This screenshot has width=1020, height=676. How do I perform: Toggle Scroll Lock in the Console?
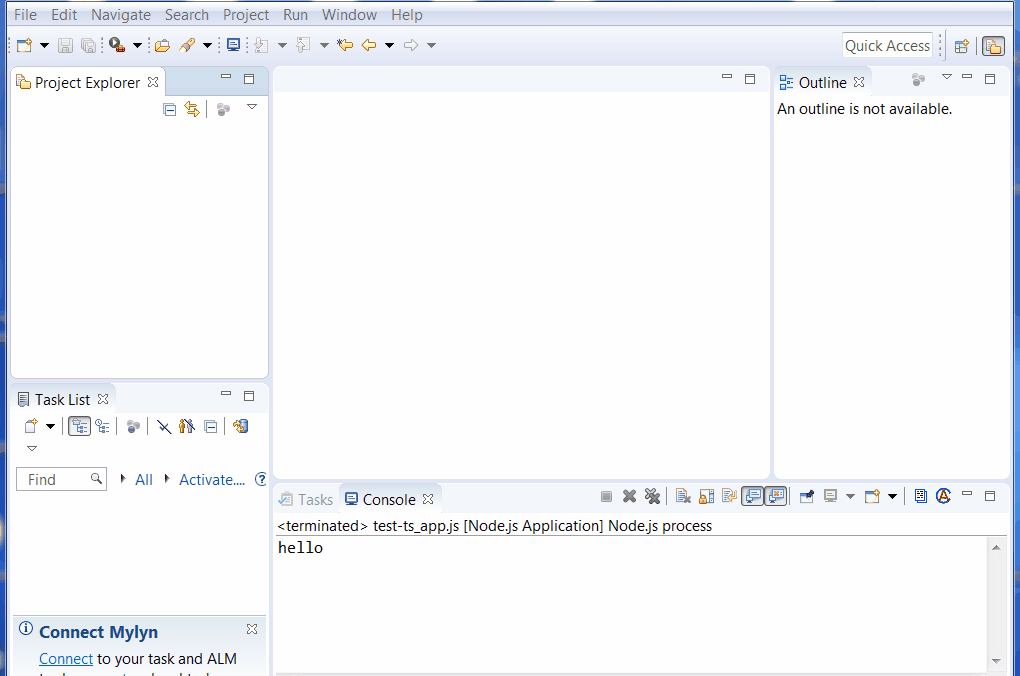(706, 496)
